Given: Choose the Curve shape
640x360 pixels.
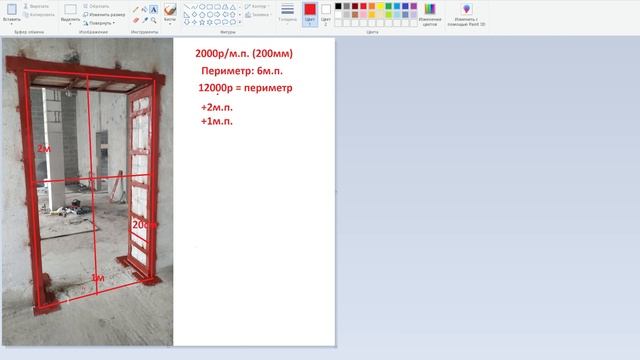Looking at the screenshot, I should click(x=194, y=7).
